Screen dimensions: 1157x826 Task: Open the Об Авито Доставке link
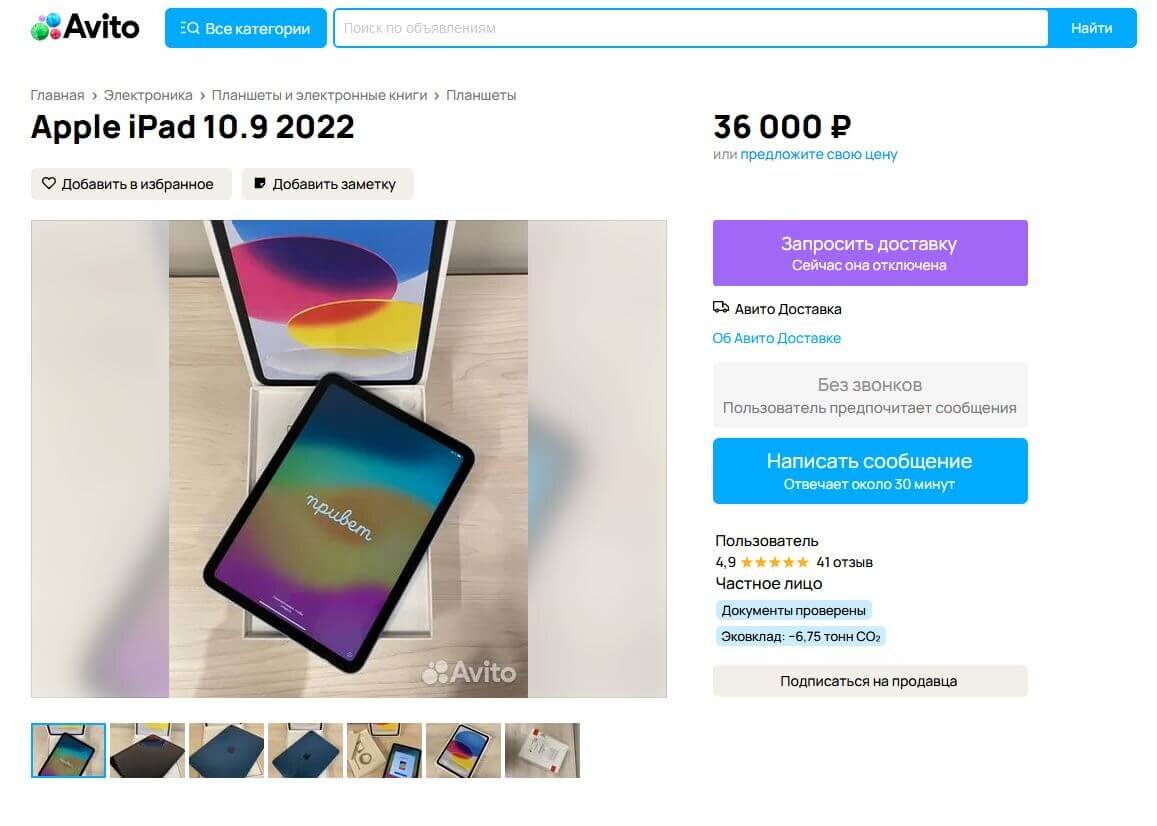click(x=776, y=339)
